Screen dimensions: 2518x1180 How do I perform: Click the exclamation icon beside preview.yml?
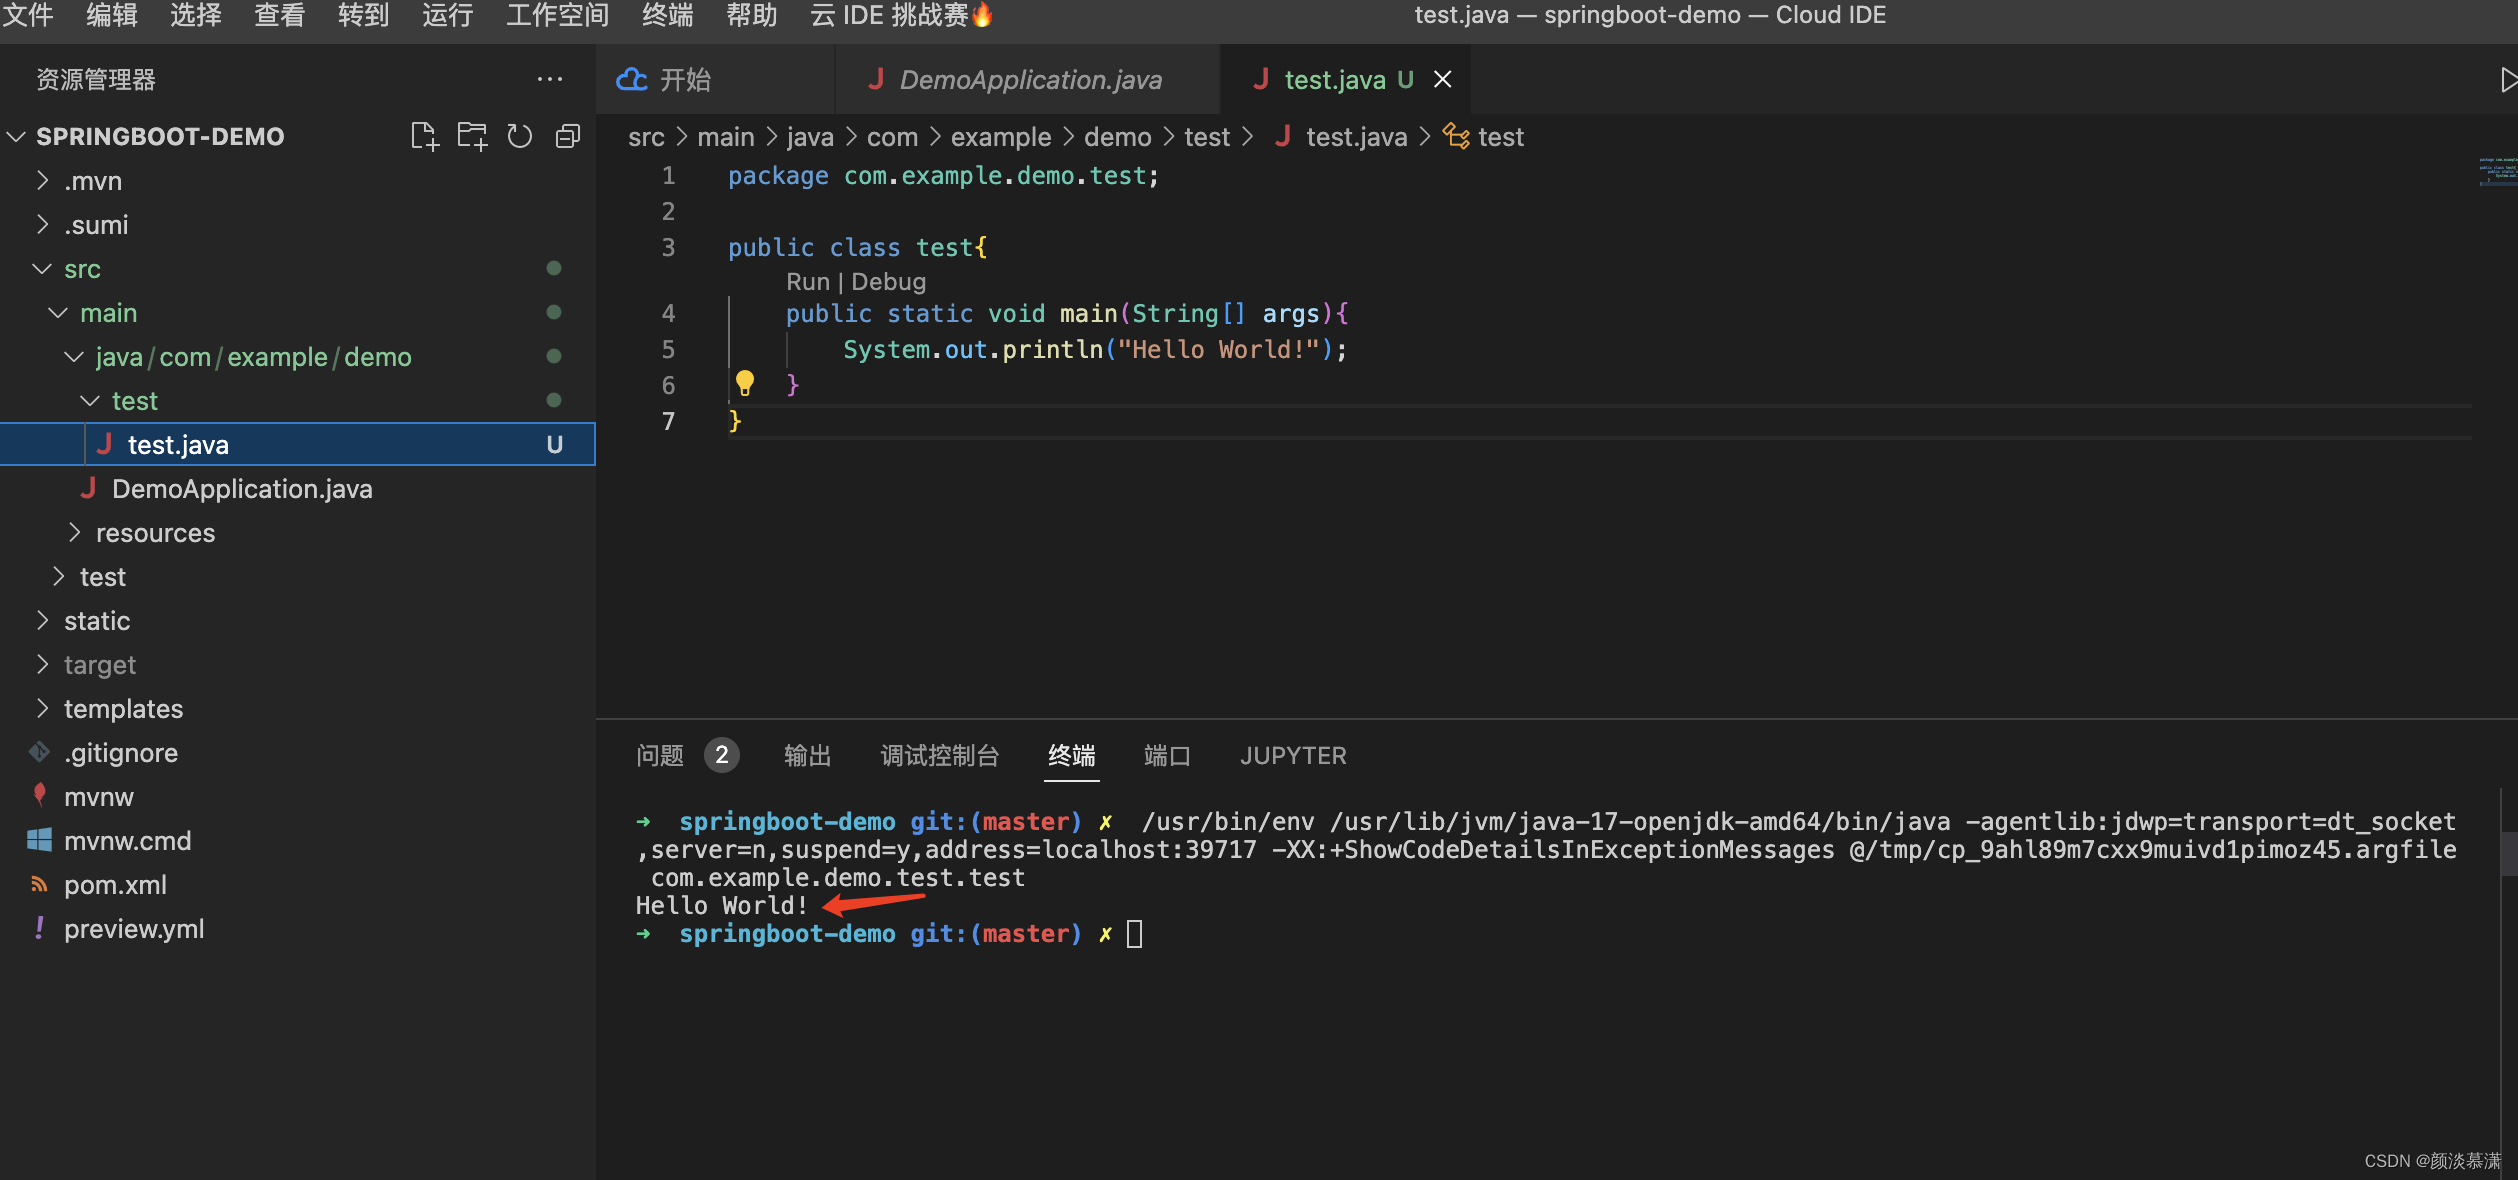(x=39, y=928)
